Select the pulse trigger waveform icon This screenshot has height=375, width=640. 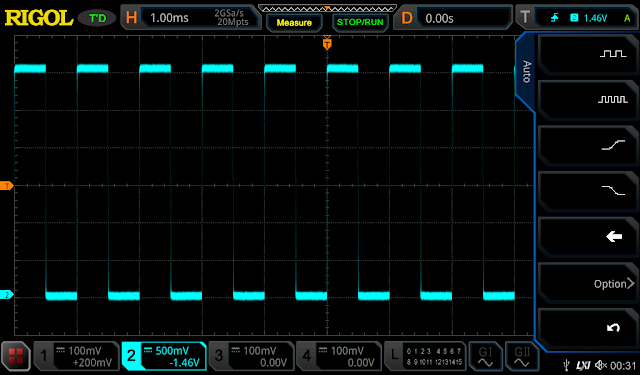[613, 54]
